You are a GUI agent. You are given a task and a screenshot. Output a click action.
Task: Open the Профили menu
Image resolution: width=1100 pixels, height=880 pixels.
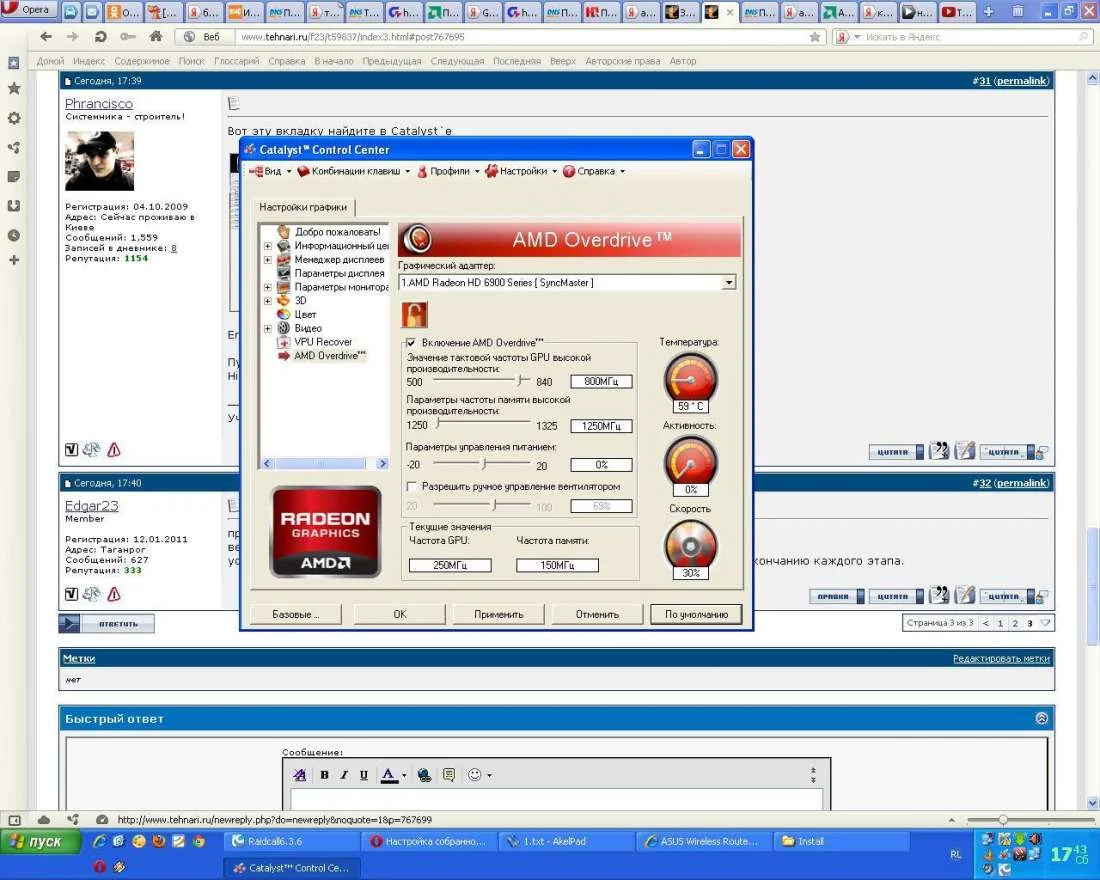448,171
